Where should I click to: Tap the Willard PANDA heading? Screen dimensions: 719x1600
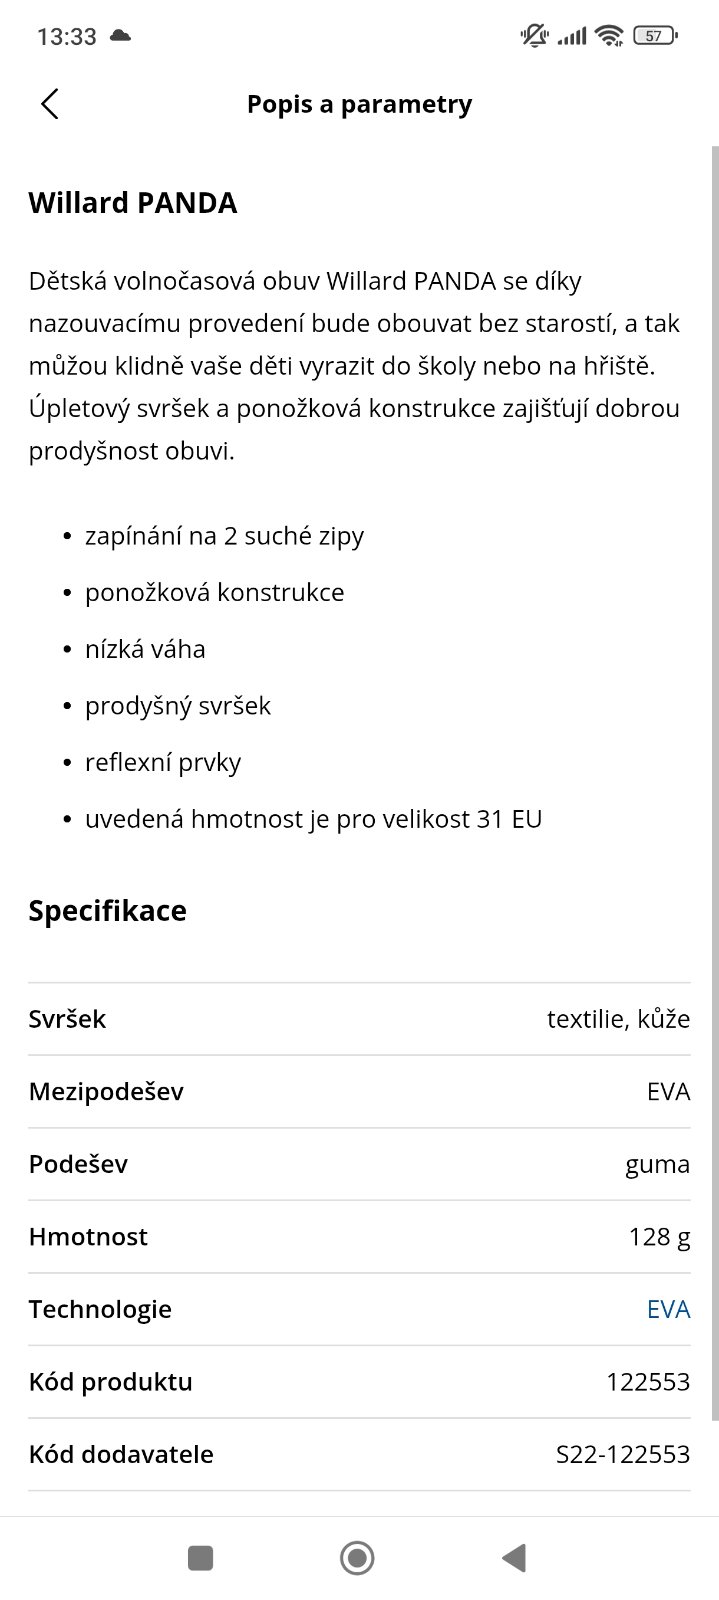pos(133,203)
